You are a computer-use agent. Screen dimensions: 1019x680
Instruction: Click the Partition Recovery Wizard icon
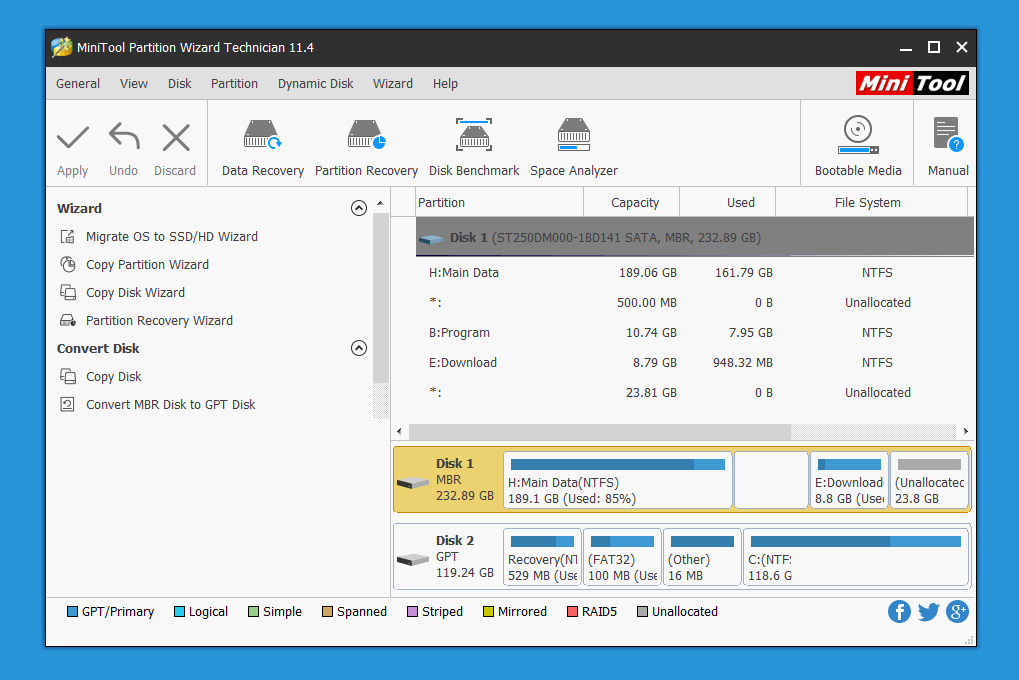[68, 320]
